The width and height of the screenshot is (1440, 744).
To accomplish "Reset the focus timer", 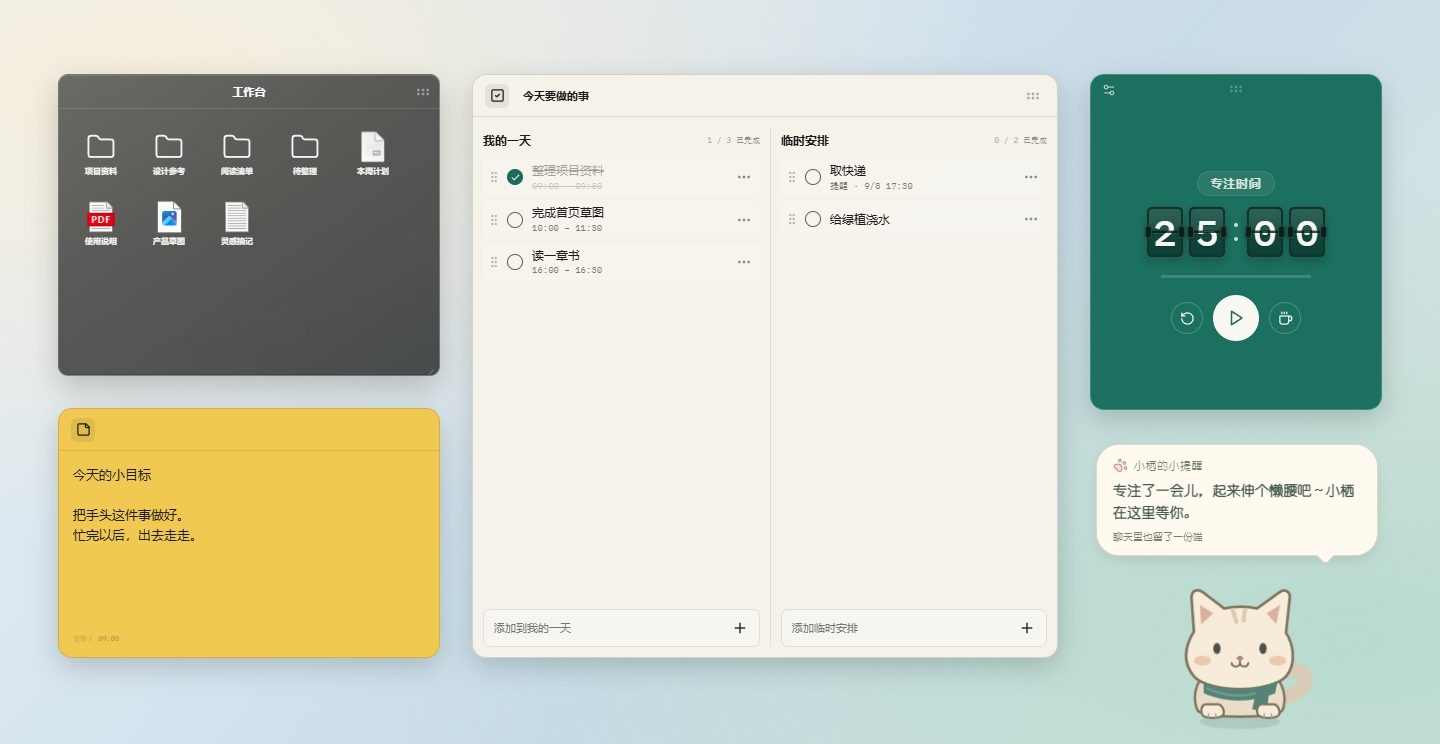I will [1187, 318].
